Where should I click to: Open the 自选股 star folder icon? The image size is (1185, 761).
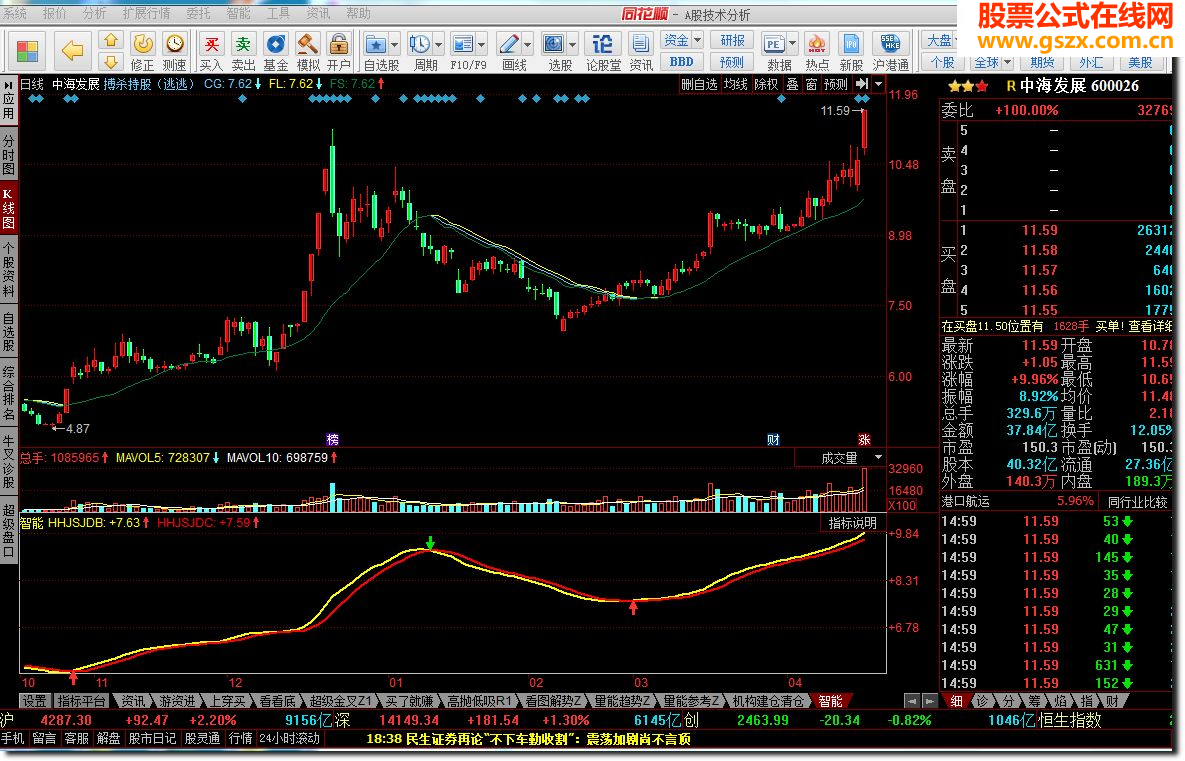(376, 44)
